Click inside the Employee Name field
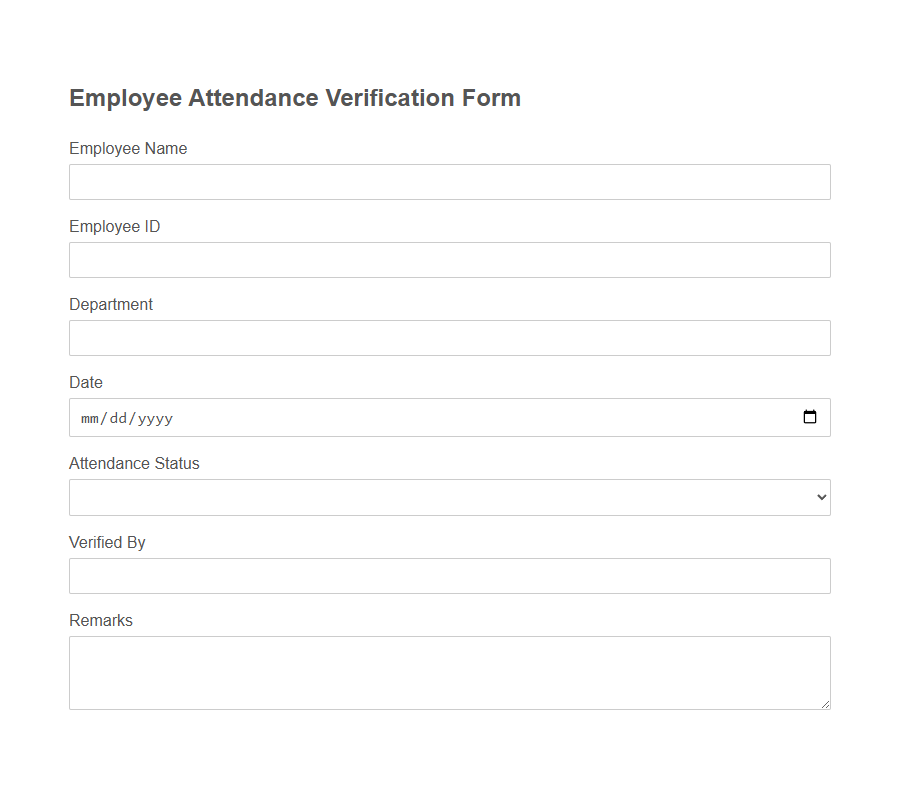Image resolution: width=900 pixels, height=792 pixels. point(449,181)
